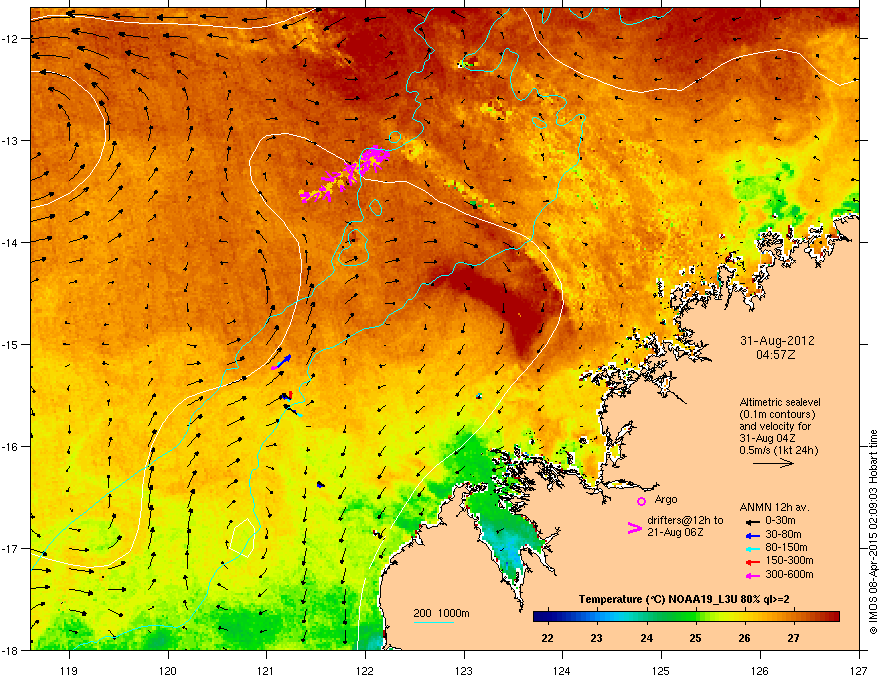Click latitude axis label -16
The image size is (880, 680).
pyautogui.click(x=10, y=447)
